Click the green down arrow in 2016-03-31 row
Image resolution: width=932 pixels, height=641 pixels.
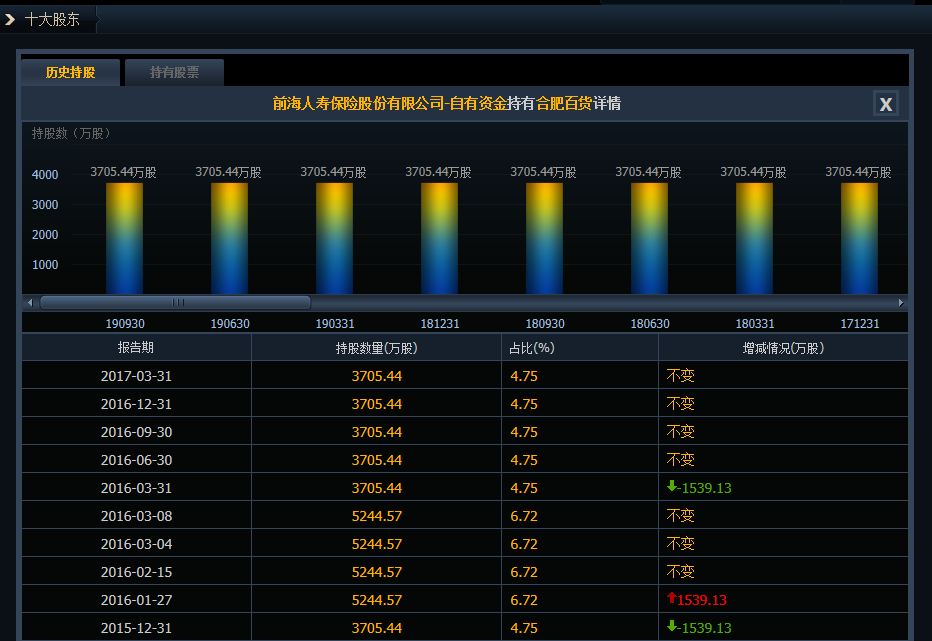pos(672,486)
